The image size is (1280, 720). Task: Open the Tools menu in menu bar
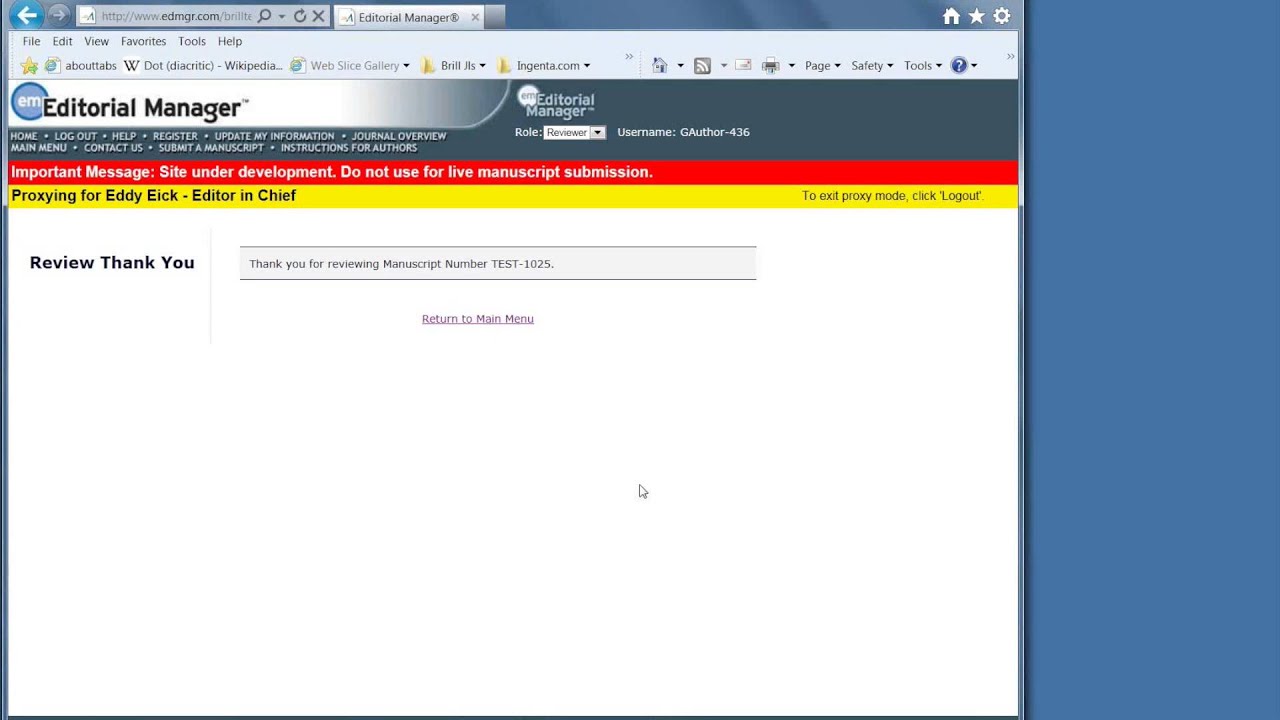tap(192, 41)
